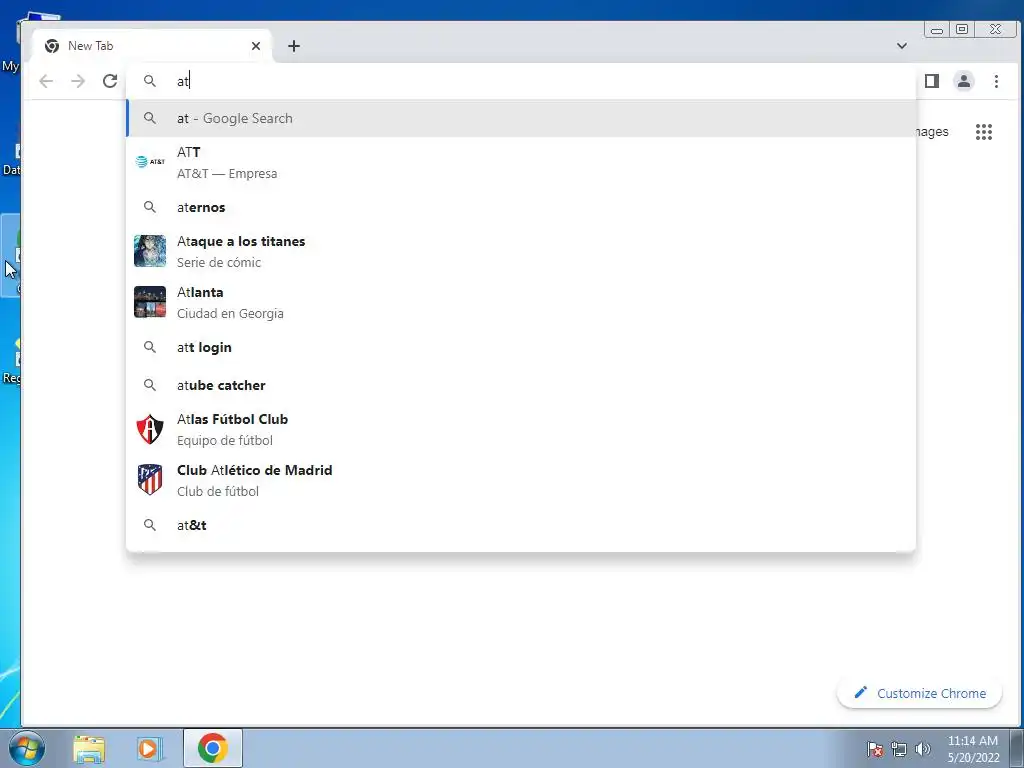This screenshot has width=1024, height=768.
Task: Click the Customize Chrome button
Action: coord(920,694)
